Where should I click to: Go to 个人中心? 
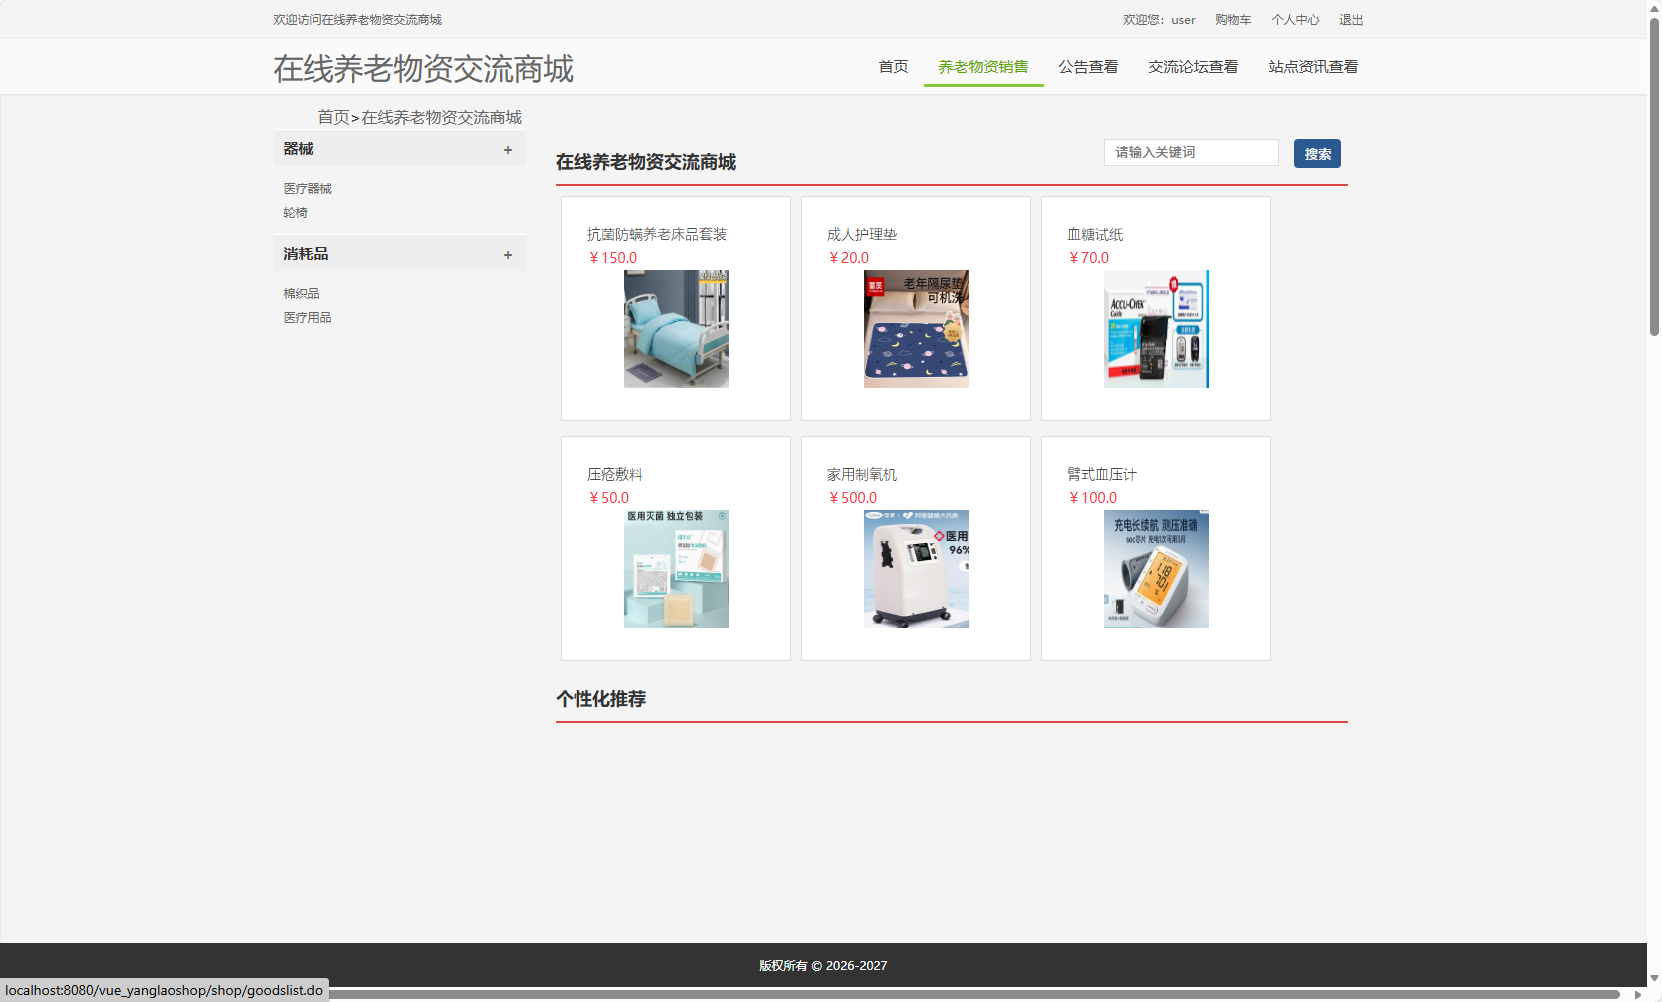pos(1295,19)
